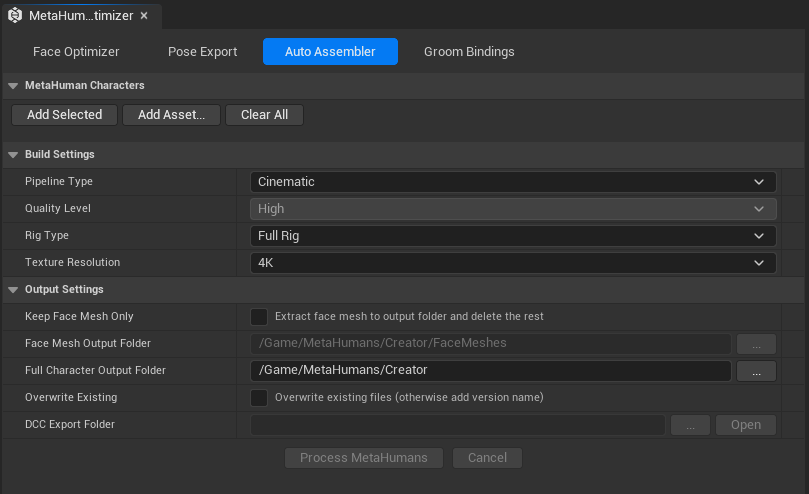This screenshot has width=809, height=494.
Task: Close the MetaHuman Optimizer tab
Action: tap(144, 15)
